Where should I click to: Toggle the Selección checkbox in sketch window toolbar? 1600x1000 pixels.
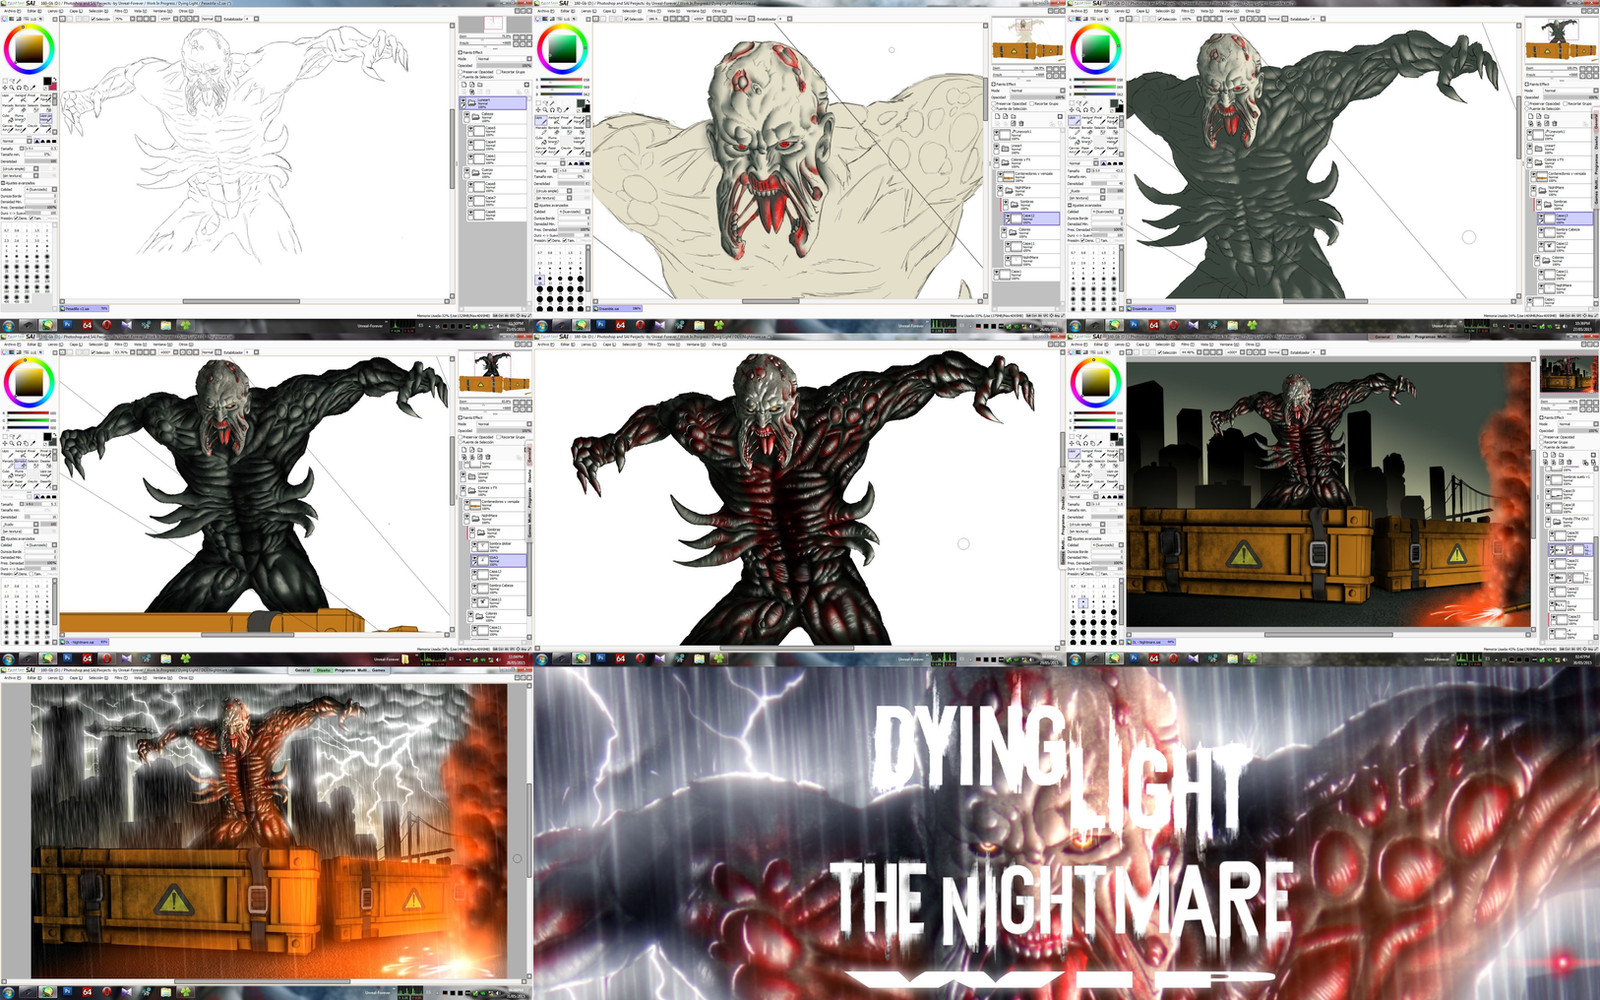(93, 19)
